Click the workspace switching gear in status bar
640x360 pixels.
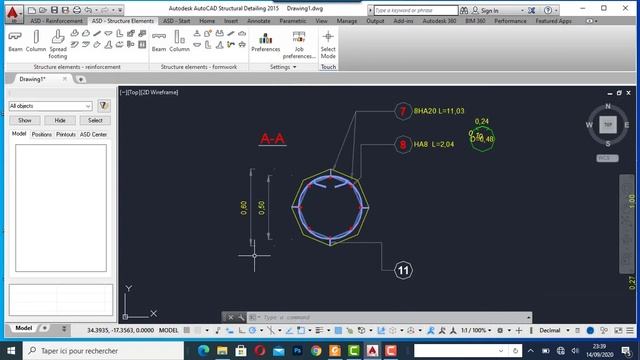click(500, 330)
